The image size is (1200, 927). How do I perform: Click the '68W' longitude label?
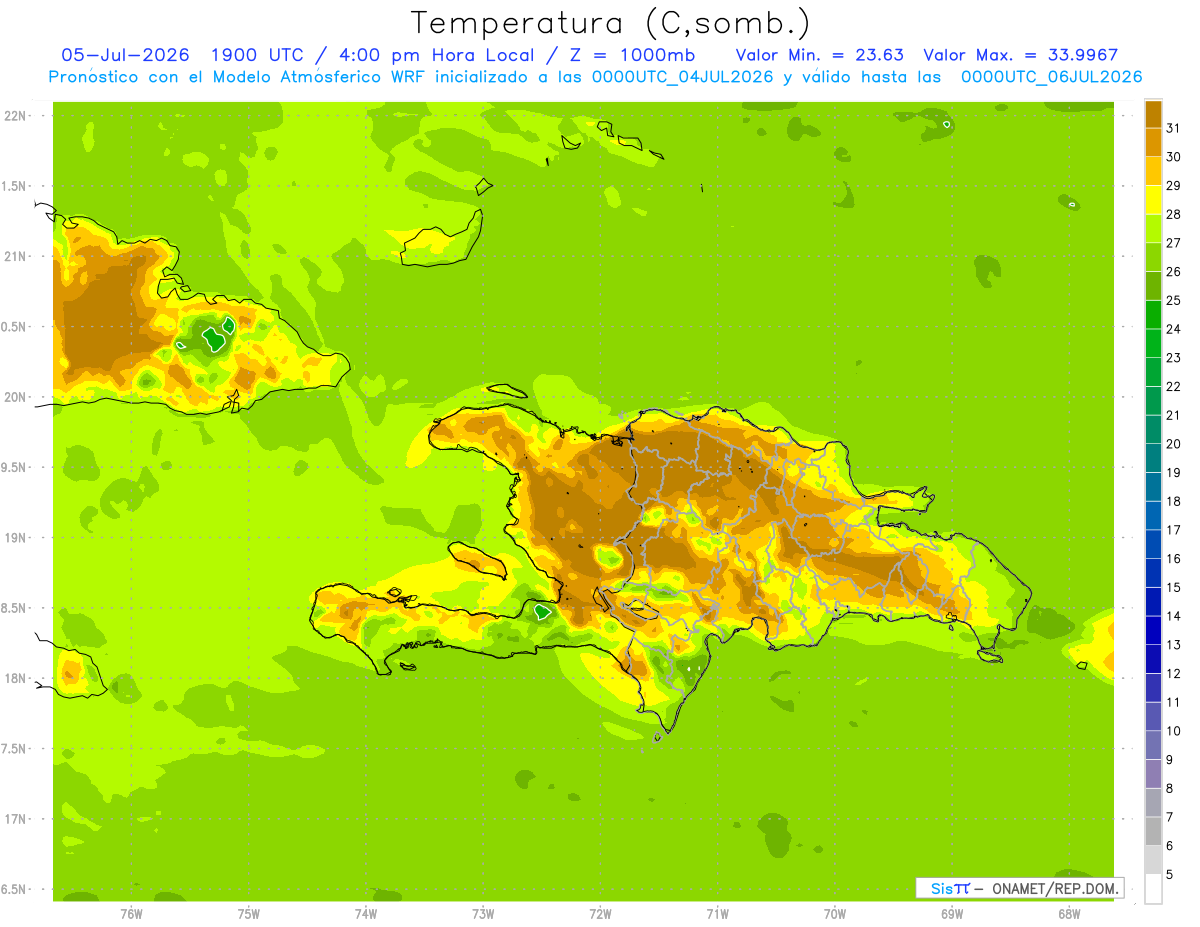coord(1069,914)
